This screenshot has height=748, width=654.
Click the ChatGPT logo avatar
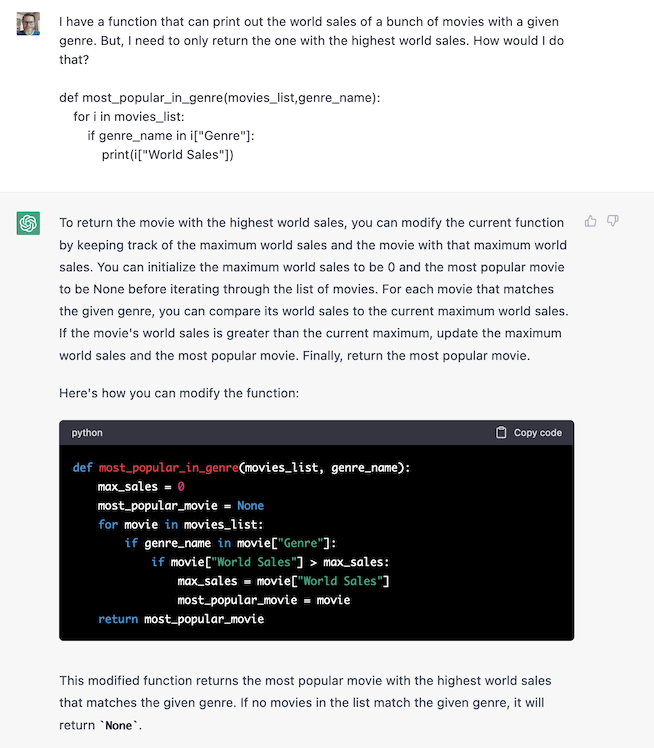pyautogui.click(x=28, y=223)
